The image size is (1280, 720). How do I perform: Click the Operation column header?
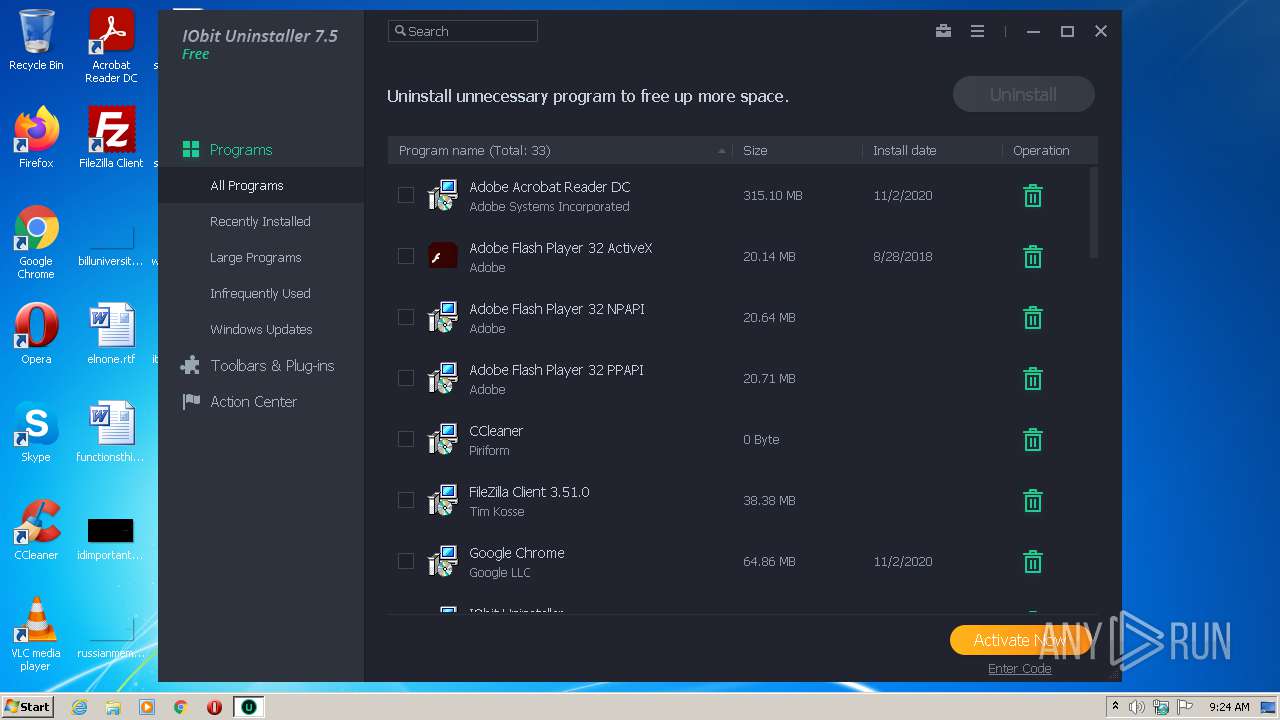pyautogui.click(x=1041, y=150)
